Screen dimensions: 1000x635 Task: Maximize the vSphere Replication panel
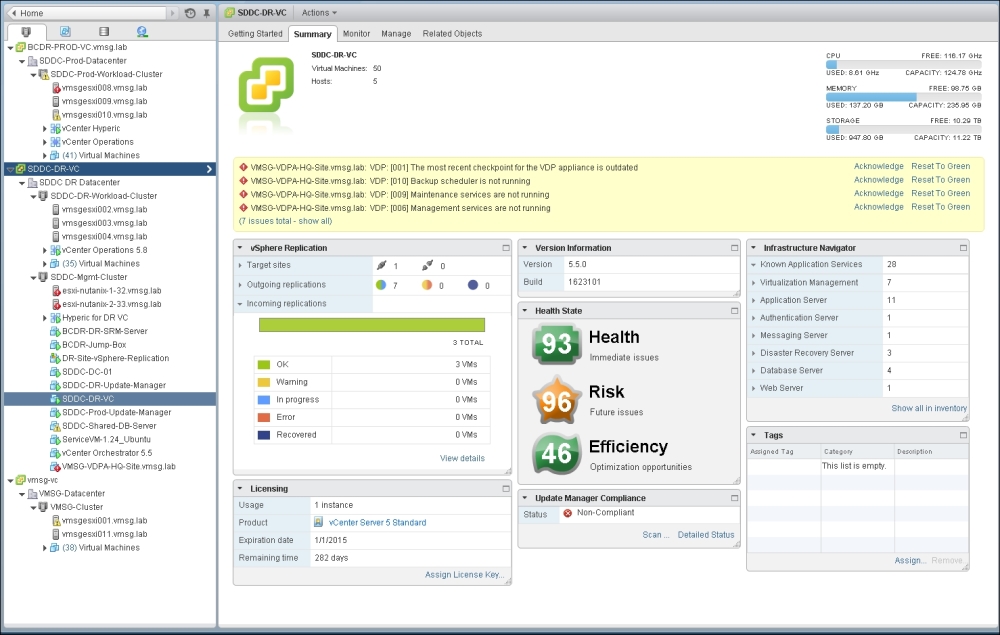click(506, 248)
